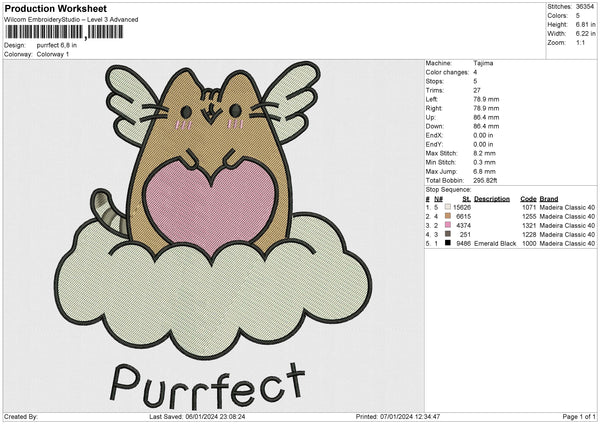Click the Max Stitch value '8.2 mm'
This screenshot has width=600, height=424.
pos(484,153)
